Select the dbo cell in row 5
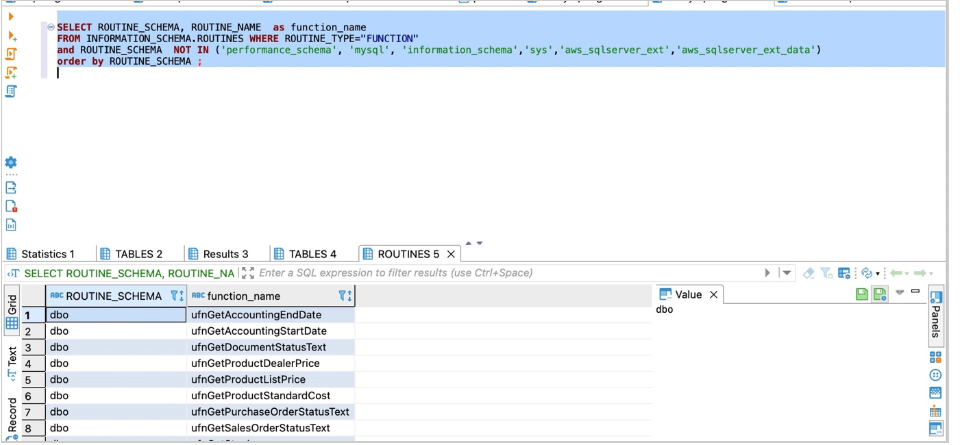Screen dimensions: 960x445 tap(116, 380)
